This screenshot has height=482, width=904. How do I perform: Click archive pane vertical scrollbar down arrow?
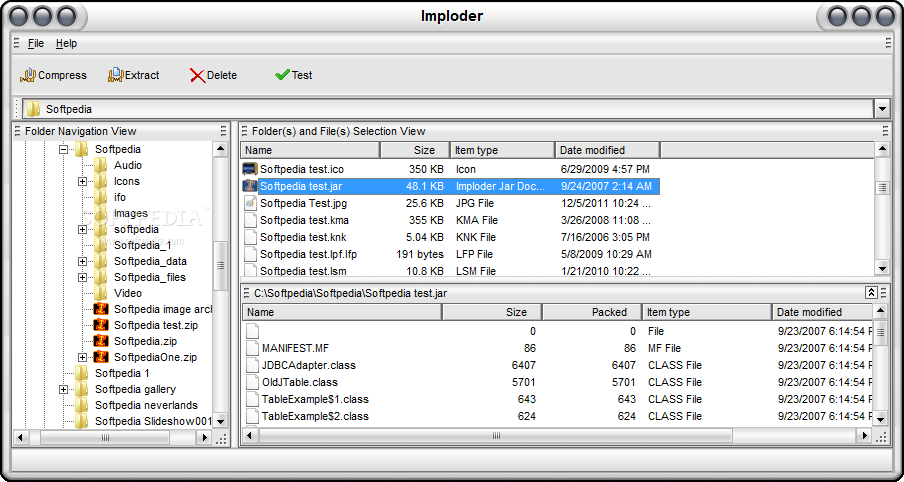[880, 419]
